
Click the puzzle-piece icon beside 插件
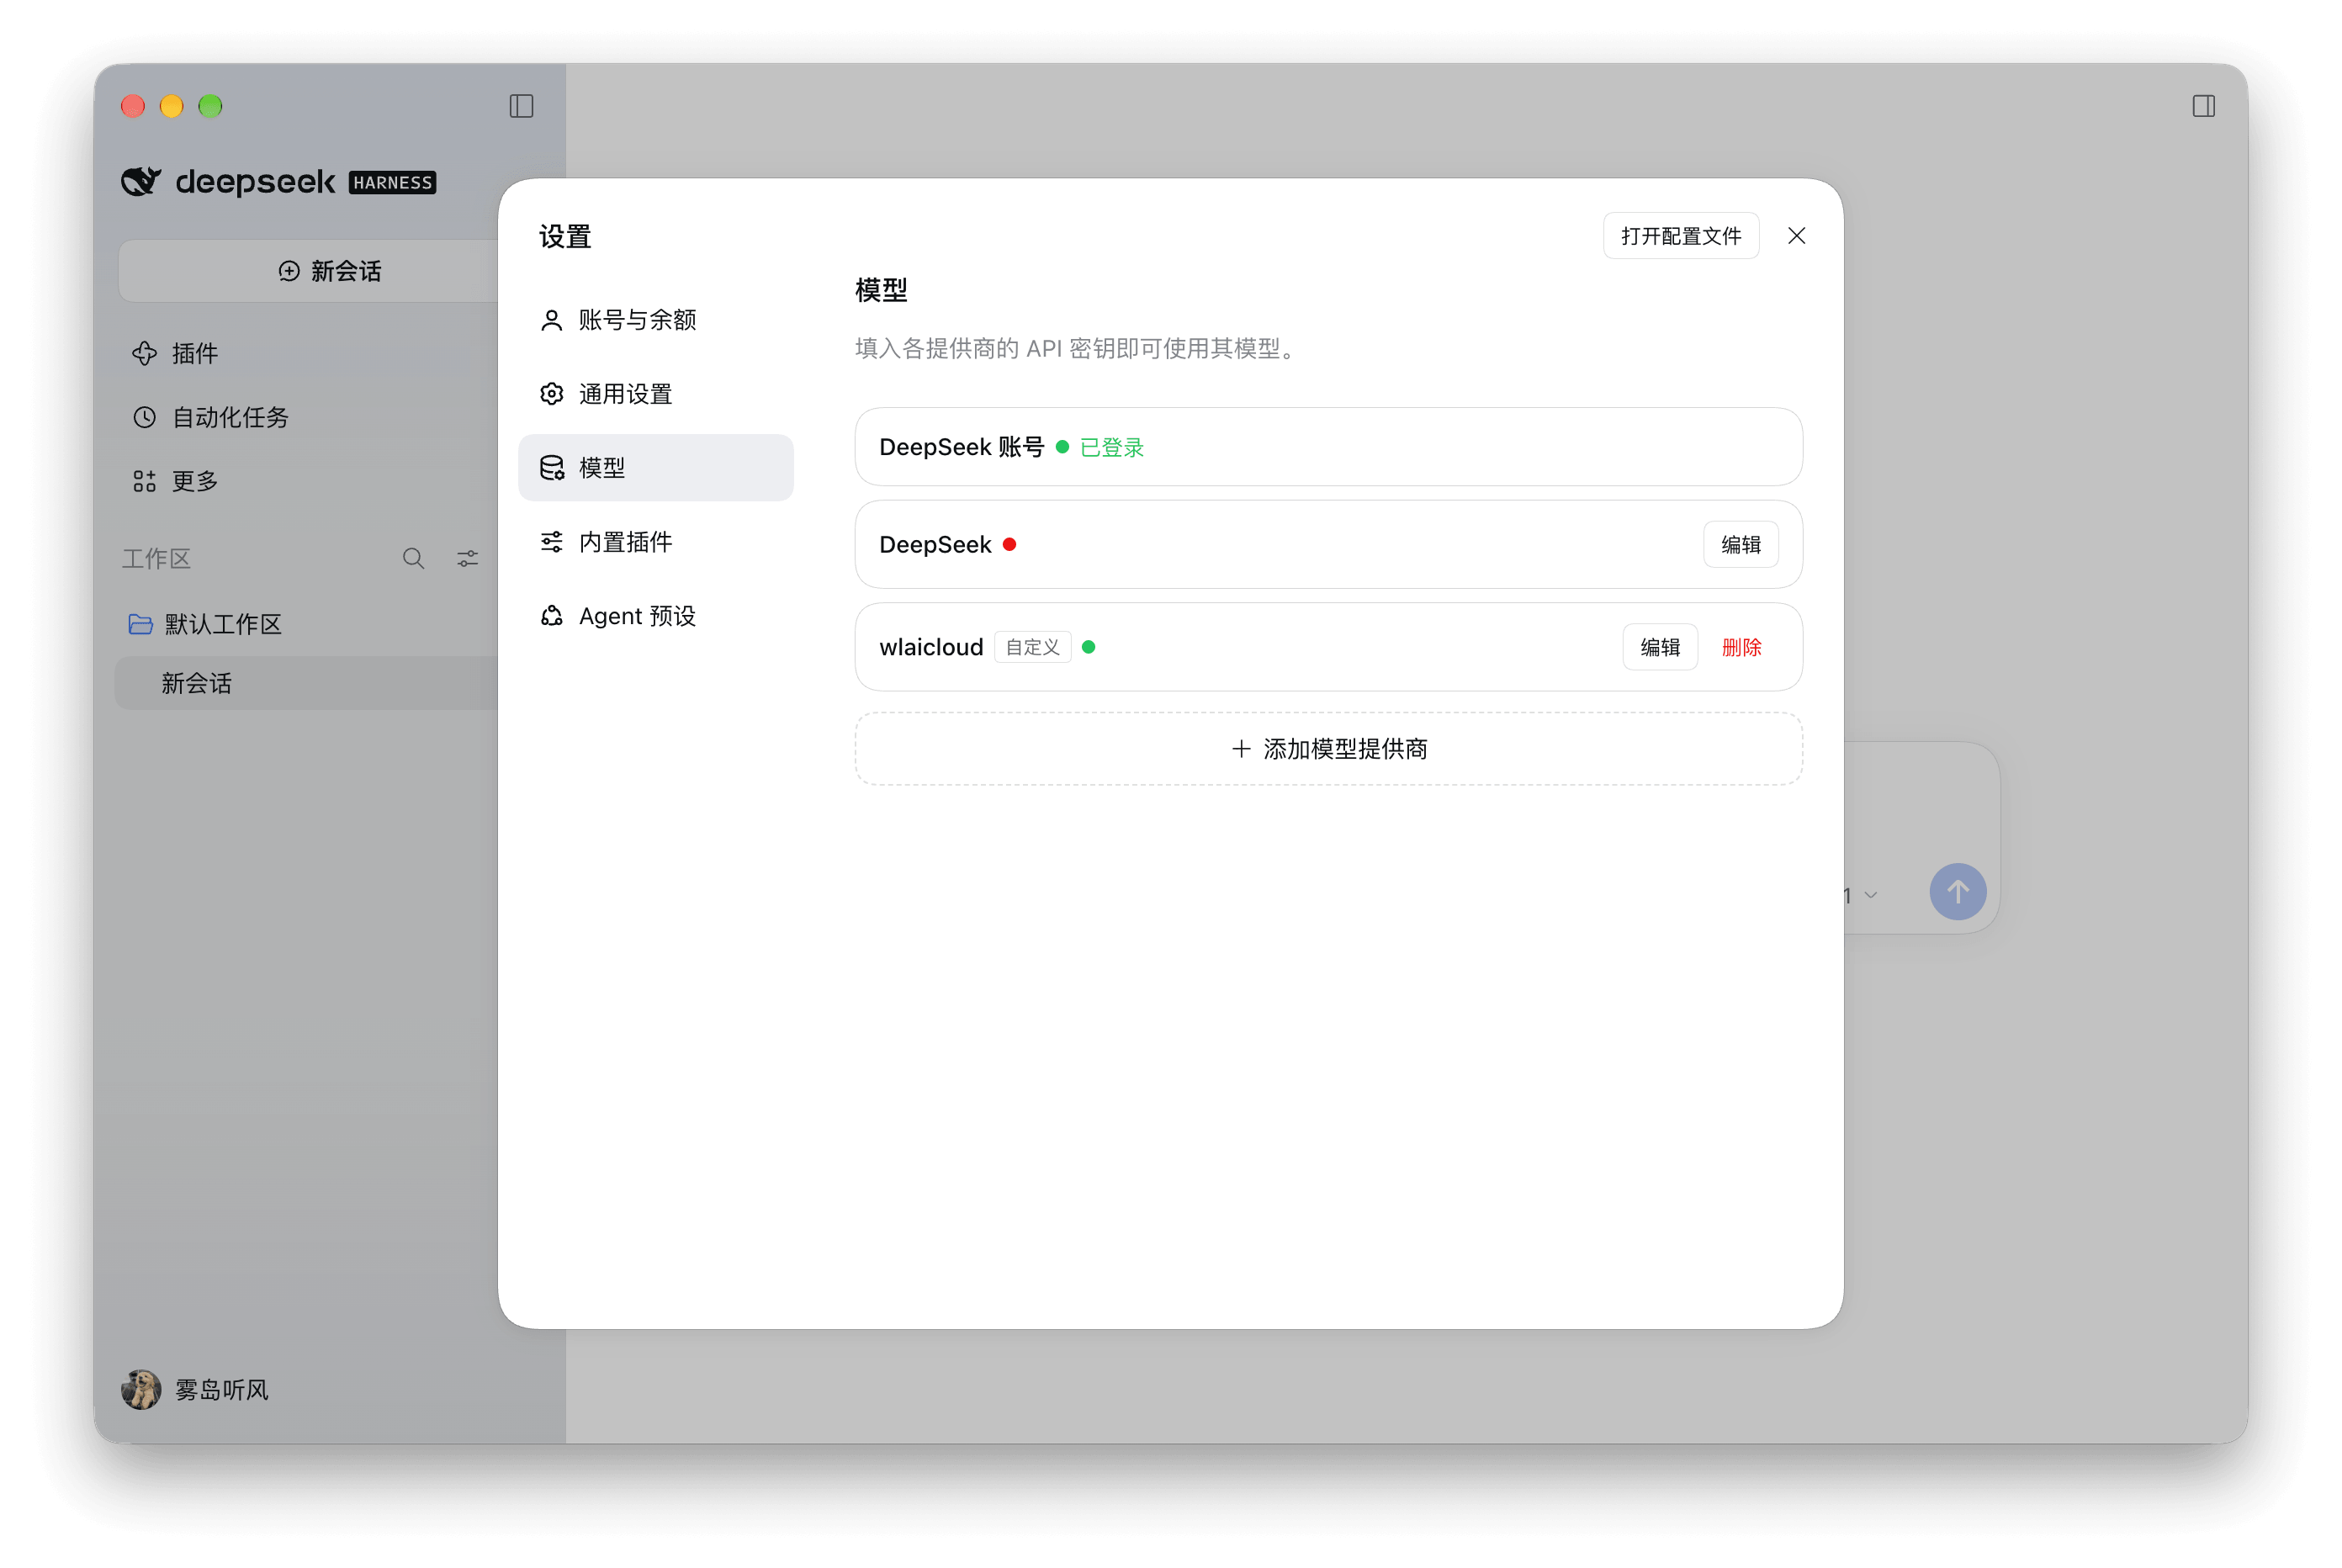click(x=145, y=353)
